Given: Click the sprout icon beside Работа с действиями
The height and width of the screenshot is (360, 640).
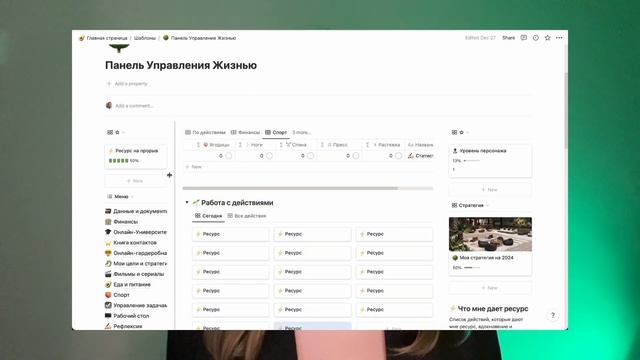Looking at the screenshot, I should pyautogui.click(x=196, y=202).
